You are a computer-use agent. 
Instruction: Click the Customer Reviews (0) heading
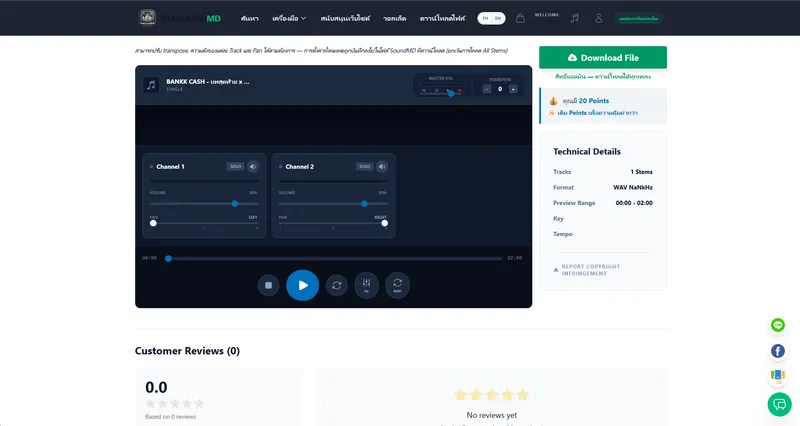[187, 351]
